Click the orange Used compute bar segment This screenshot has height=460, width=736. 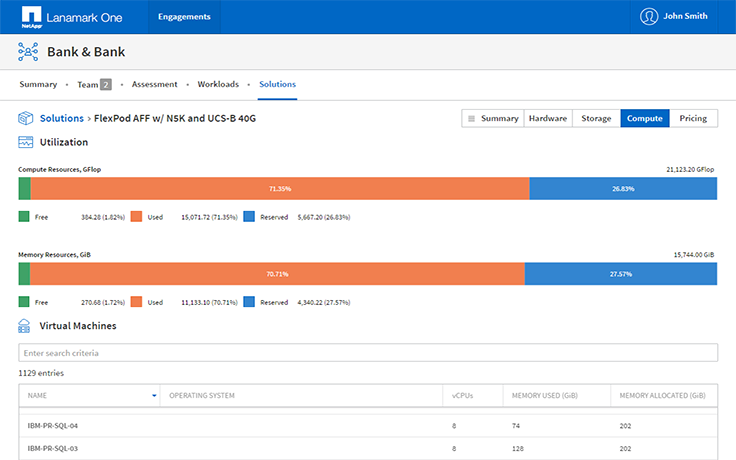tap(280, 188)
